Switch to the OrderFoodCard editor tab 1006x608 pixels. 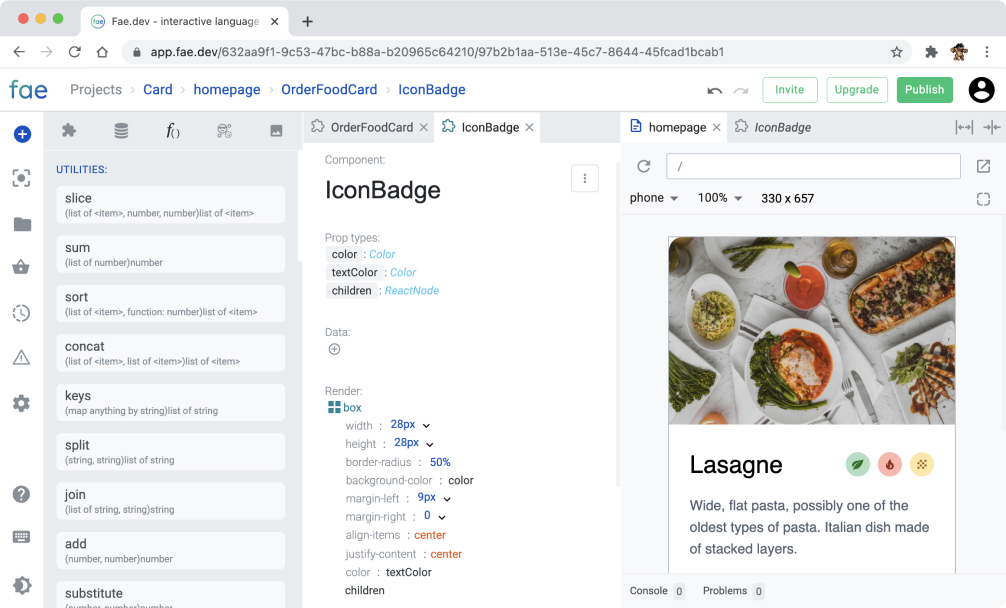click(x=371, y=128)
